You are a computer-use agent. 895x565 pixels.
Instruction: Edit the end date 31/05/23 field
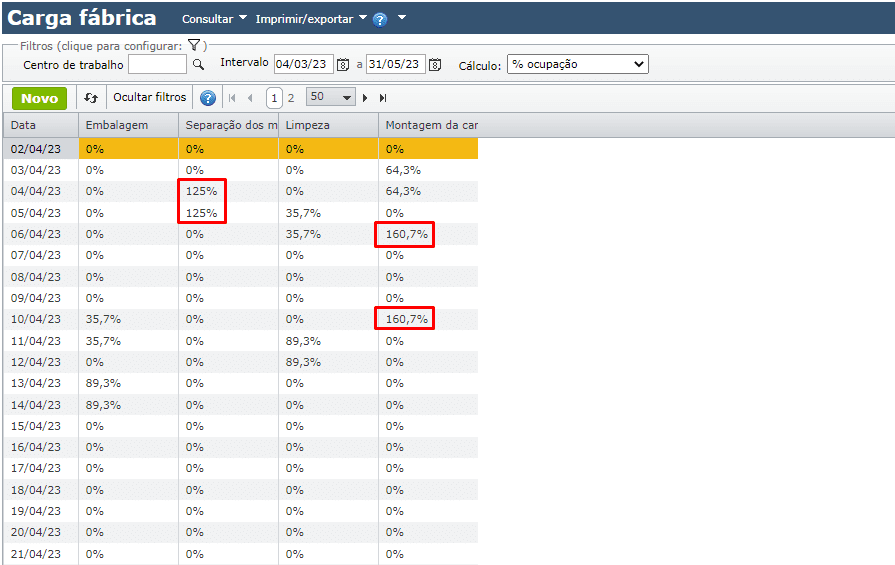396,64
